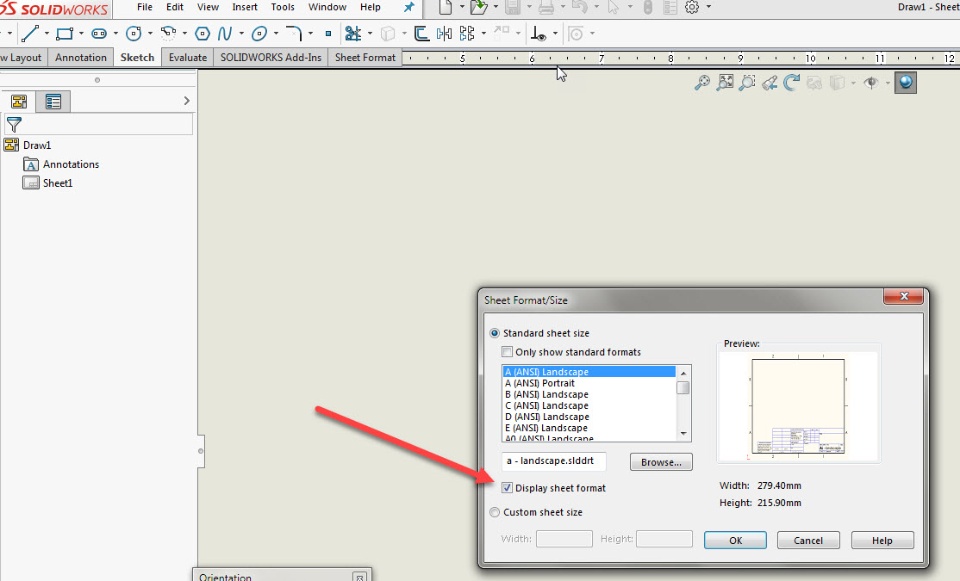
Task: Uncheck Display sheet format checkbox
Action: (507, 488)
